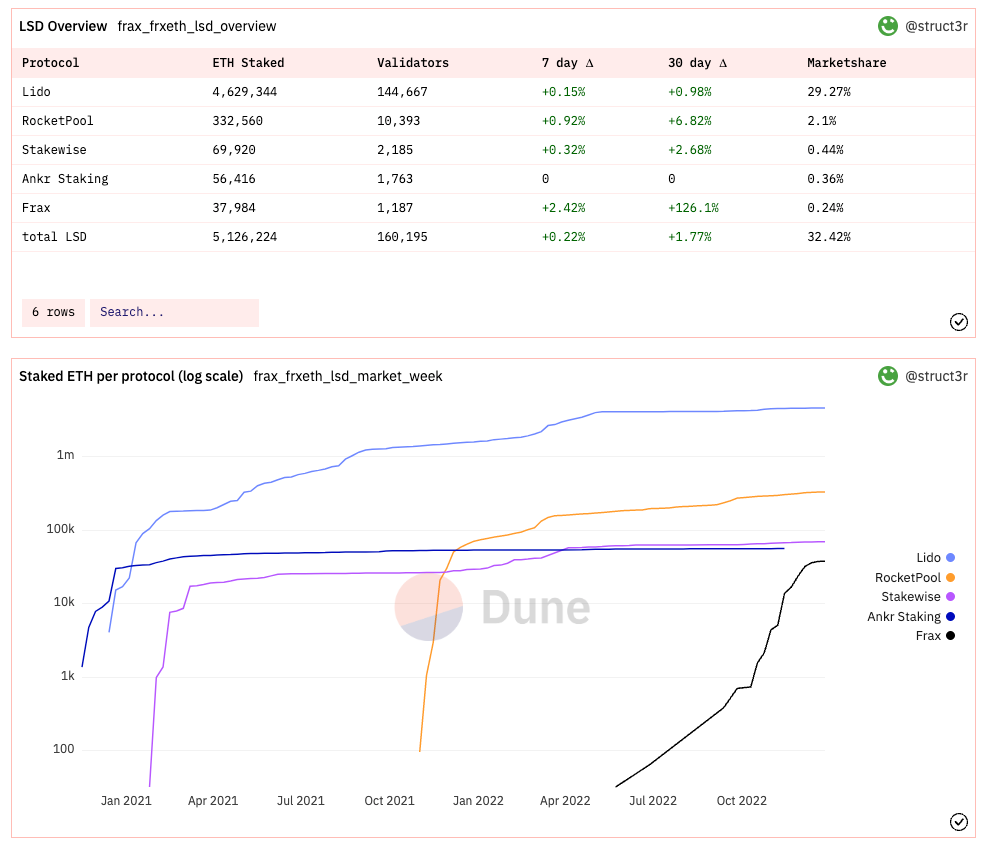Screen dimensions: 992x850
Task: Click the checkmark icon below the table
Action: (958, 321)
